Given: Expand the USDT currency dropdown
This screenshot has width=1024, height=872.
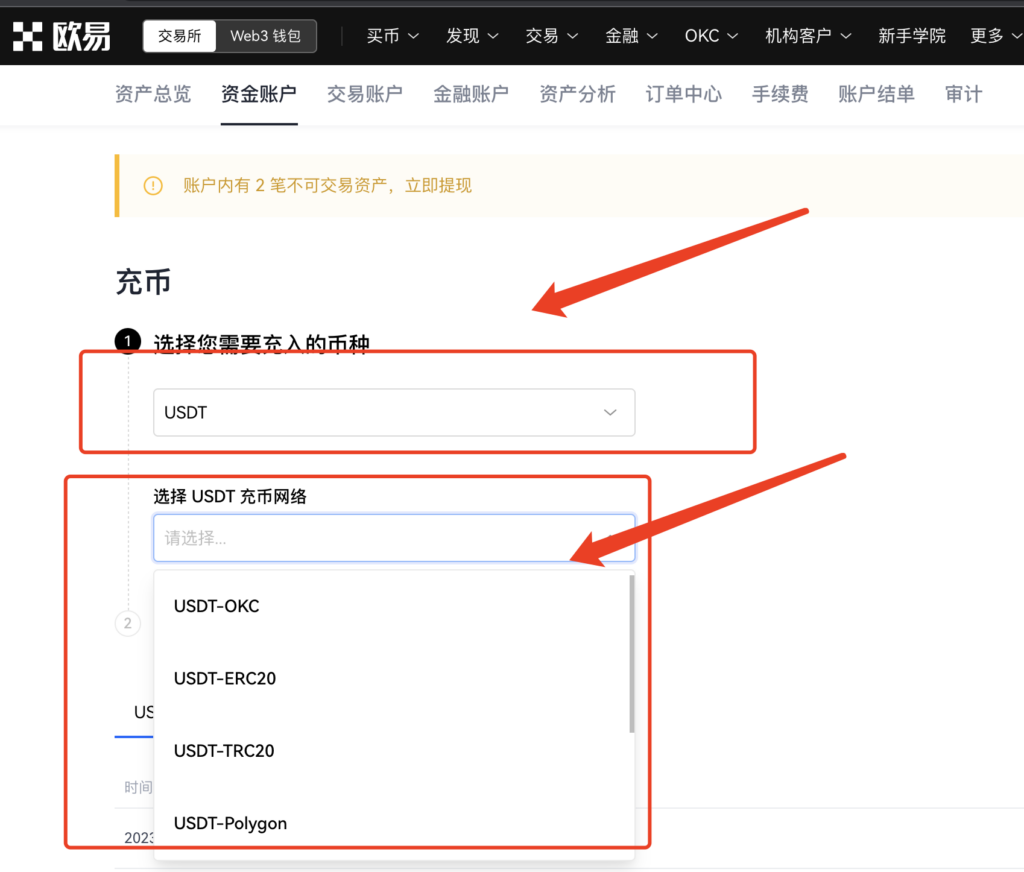Looking at the screenshot, I should pos(394,413).
